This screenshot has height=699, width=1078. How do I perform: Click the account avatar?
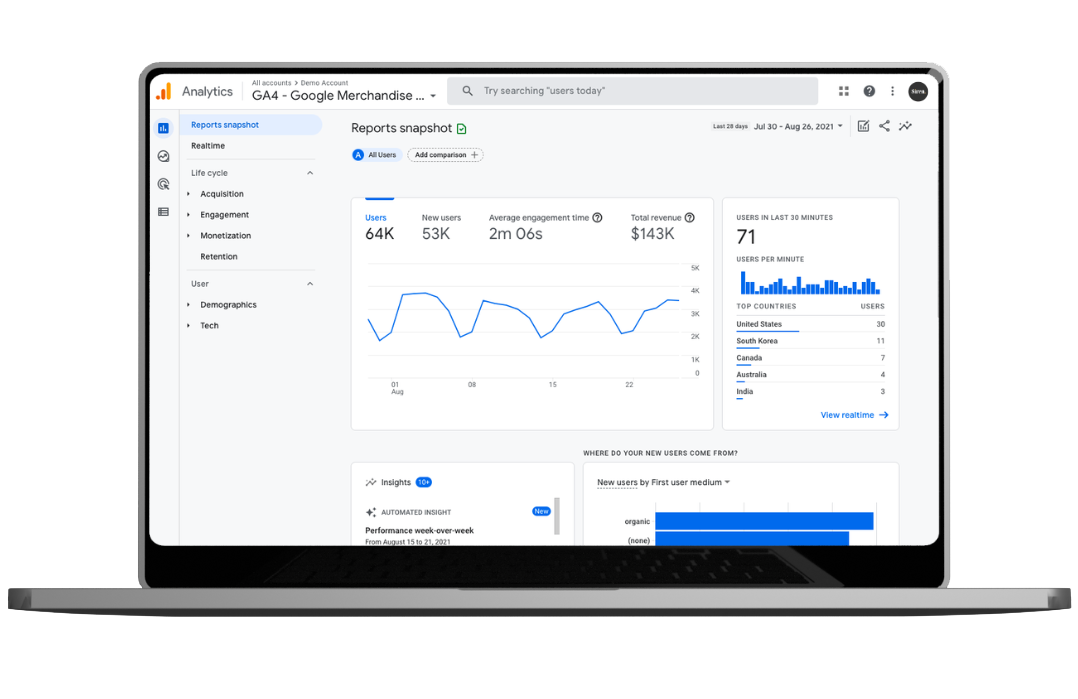[918, 91]
